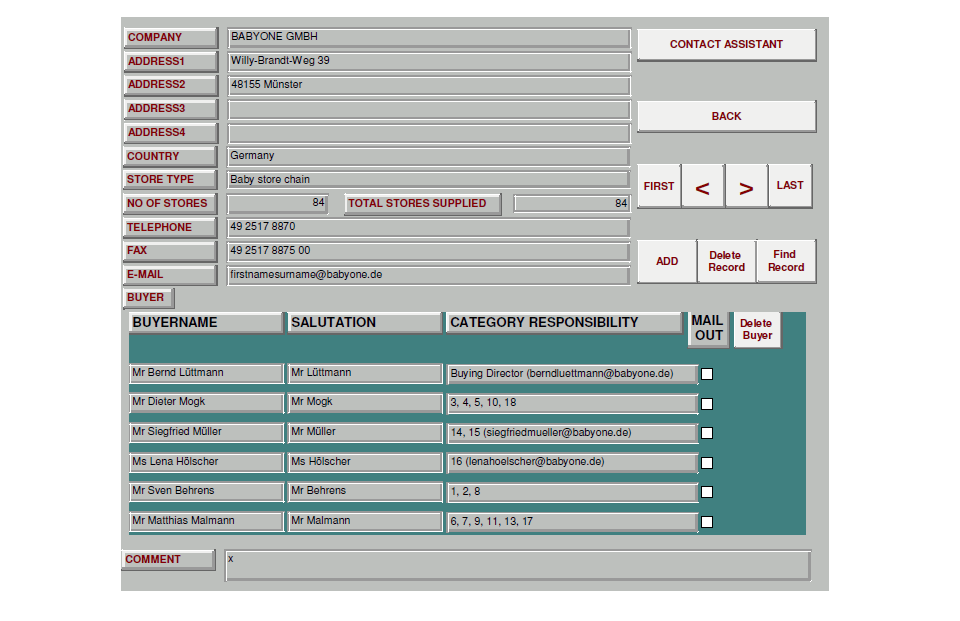Click Delete Record button
This screenshot has height=621, width=960.
[727, 262]
